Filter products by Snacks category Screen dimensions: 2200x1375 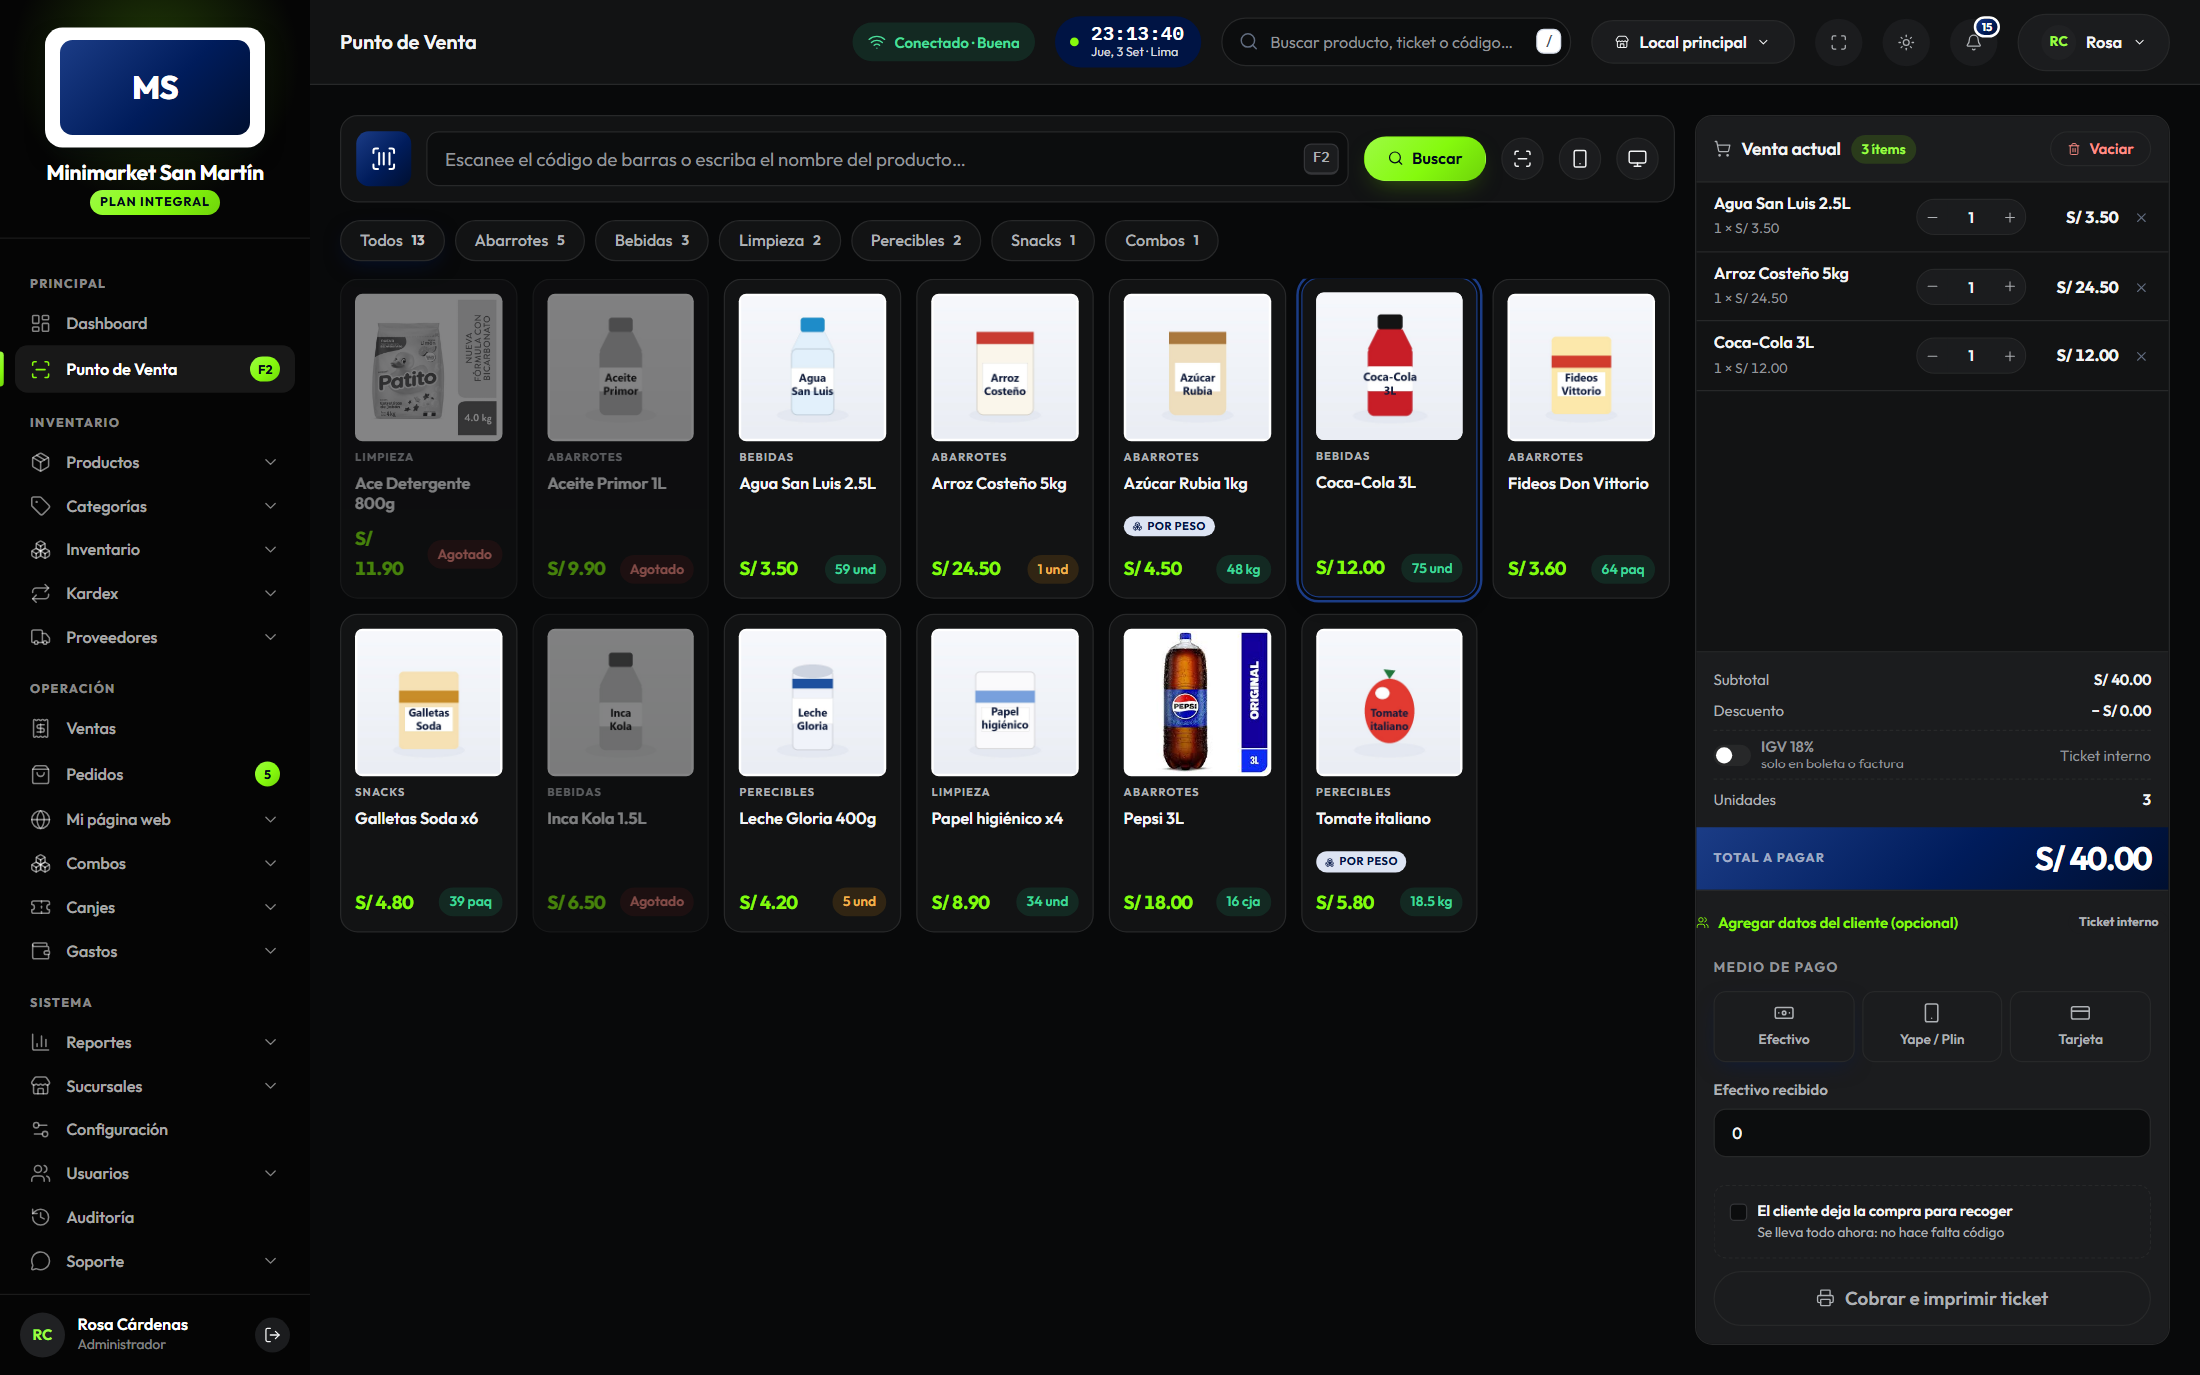[1043, 240]
